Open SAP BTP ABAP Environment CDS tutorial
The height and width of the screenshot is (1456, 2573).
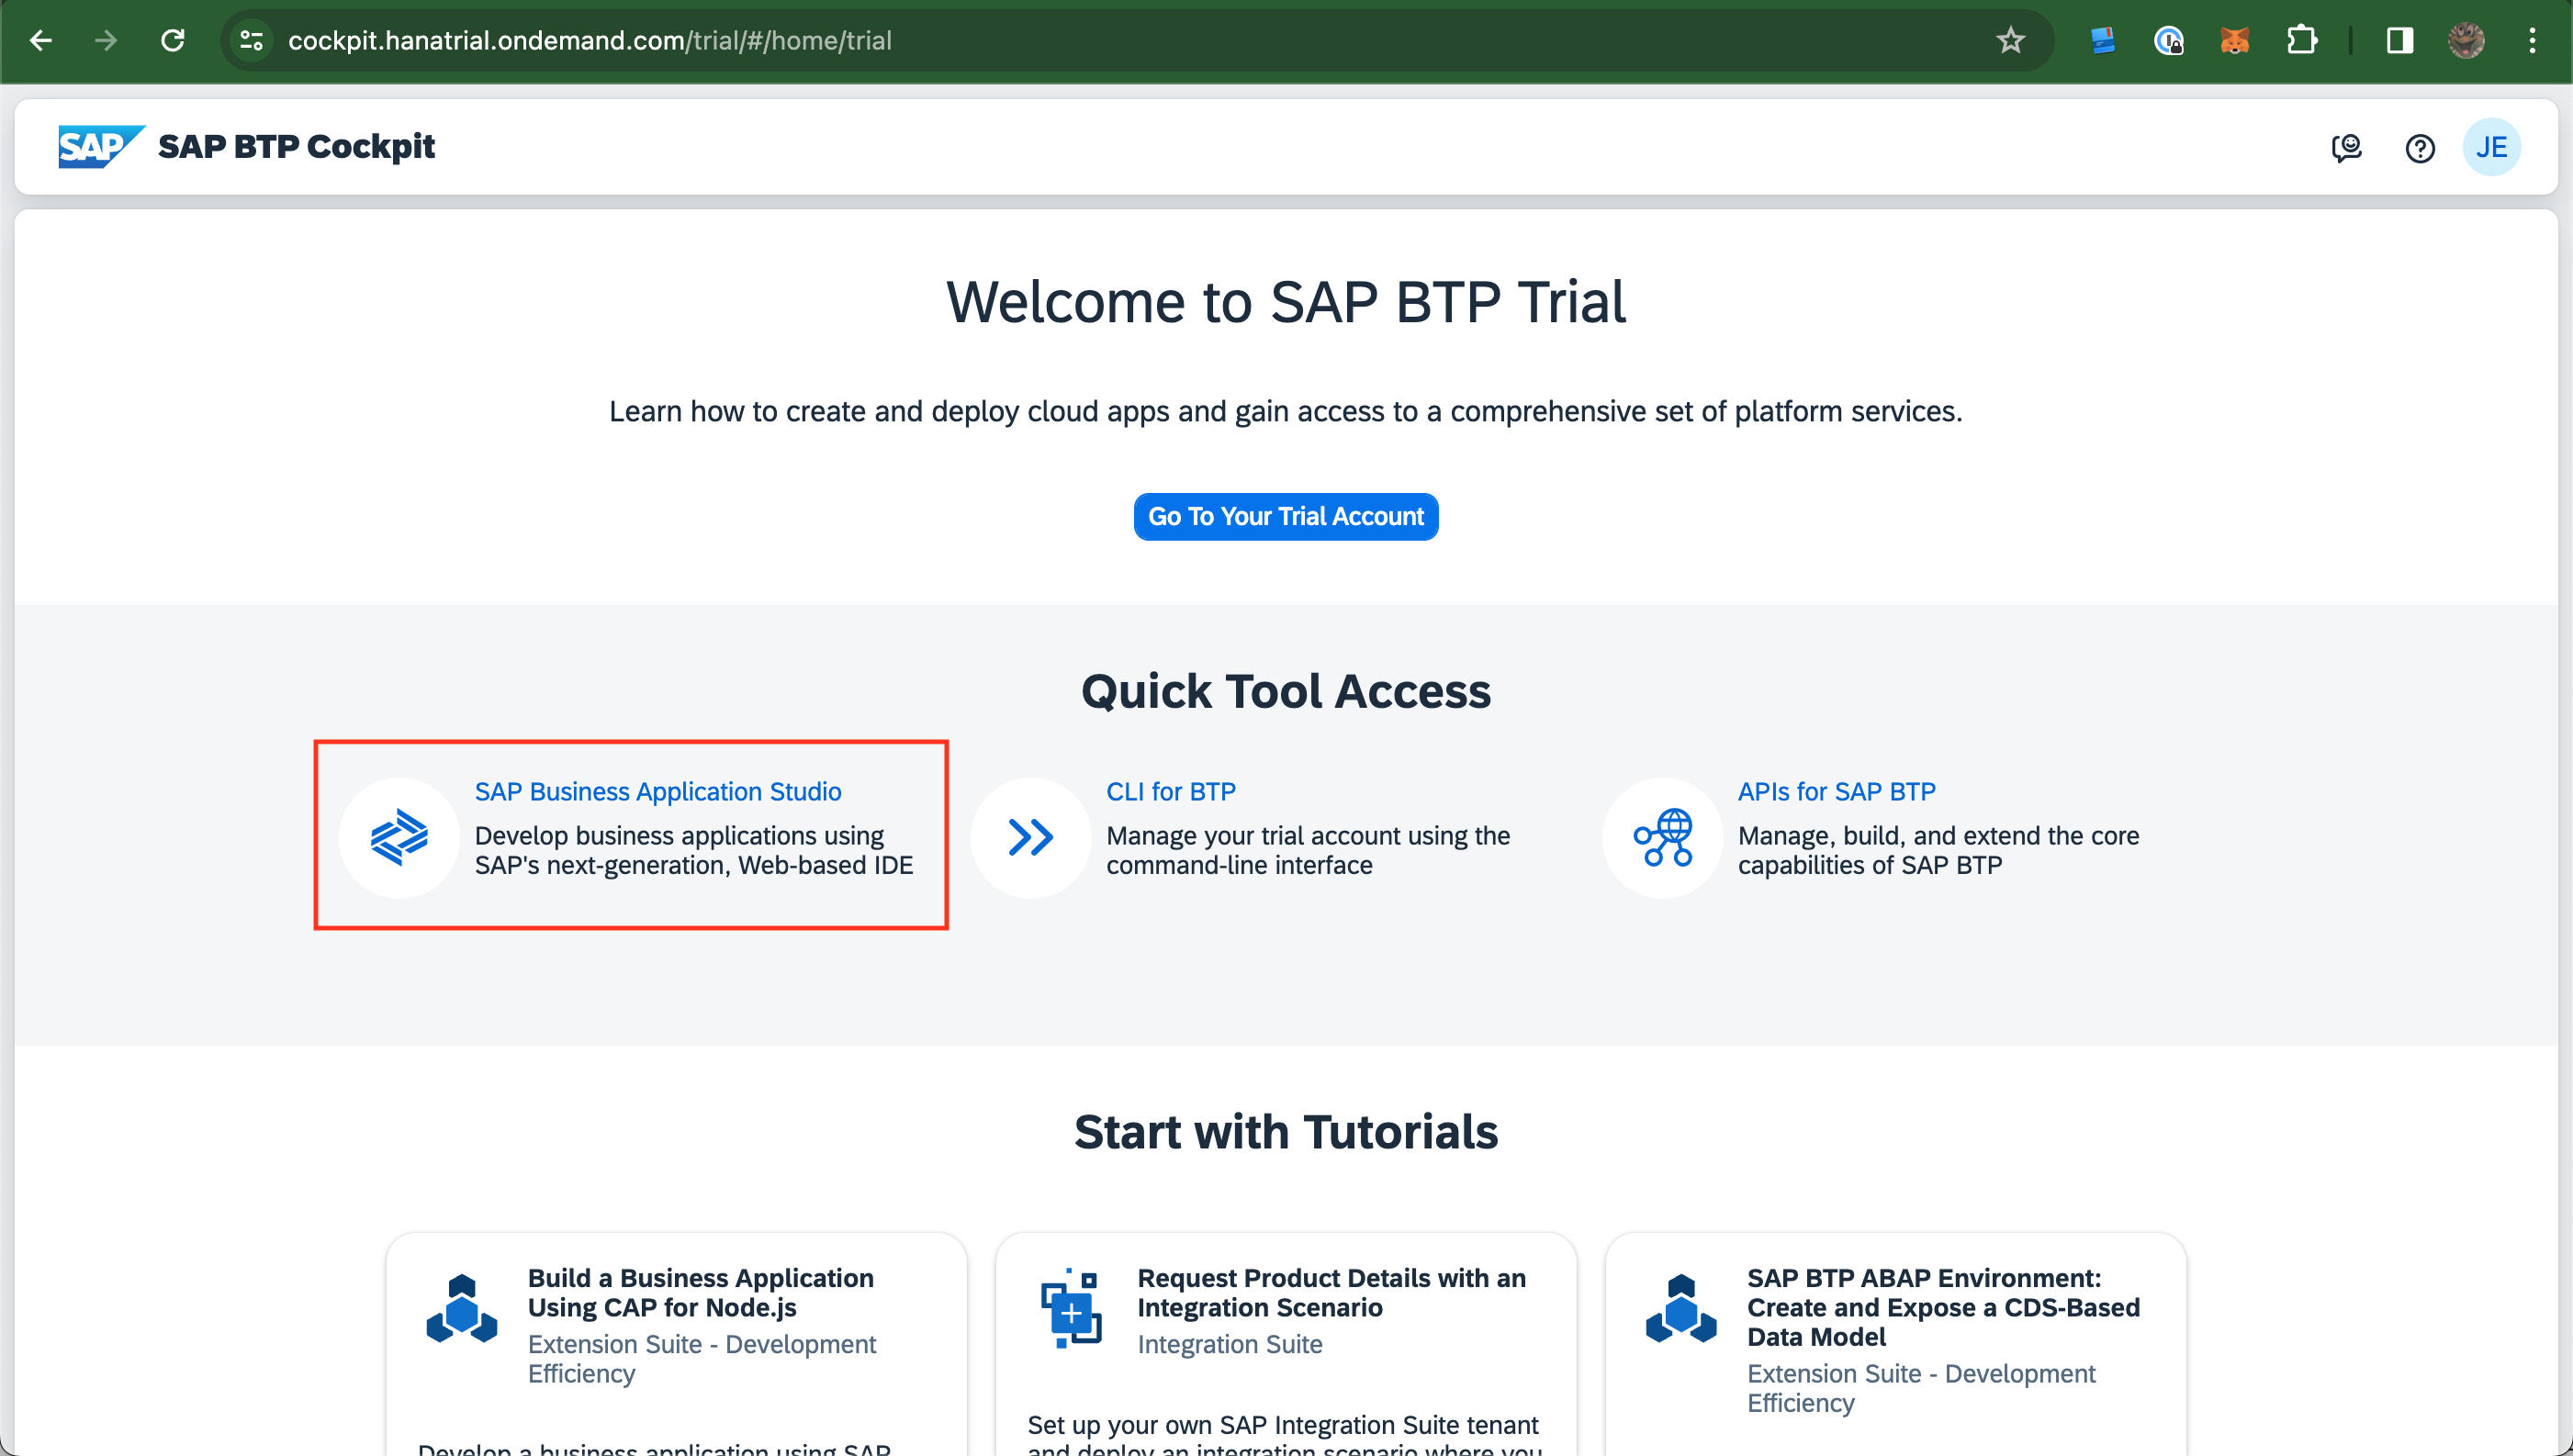click(x=1943, y=1307)
